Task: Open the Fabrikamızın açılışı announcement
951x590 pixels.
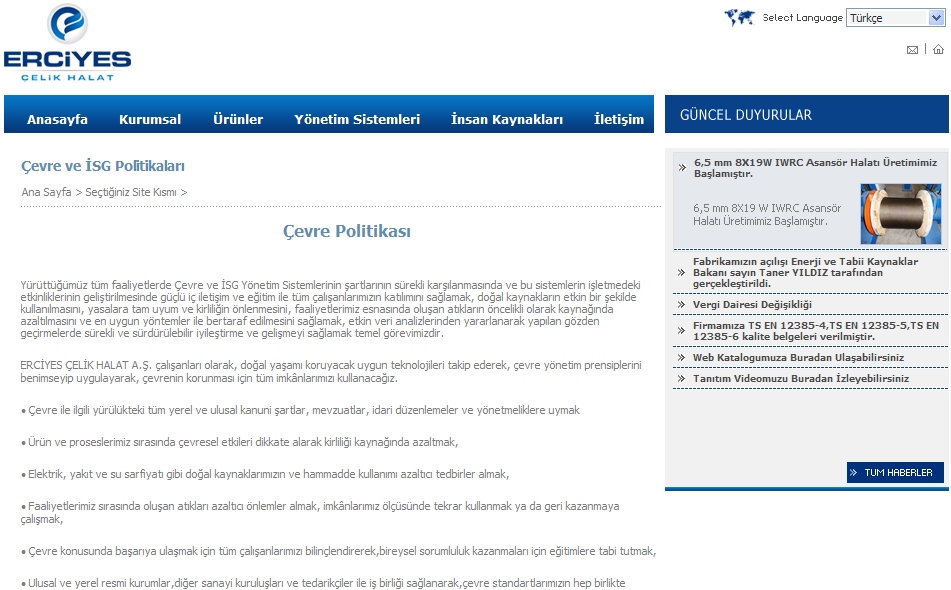Action: 805,273
